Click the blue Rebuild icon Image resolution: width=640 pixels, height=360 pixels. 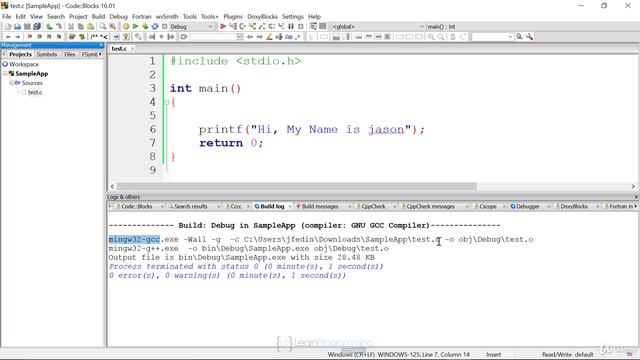155,27
